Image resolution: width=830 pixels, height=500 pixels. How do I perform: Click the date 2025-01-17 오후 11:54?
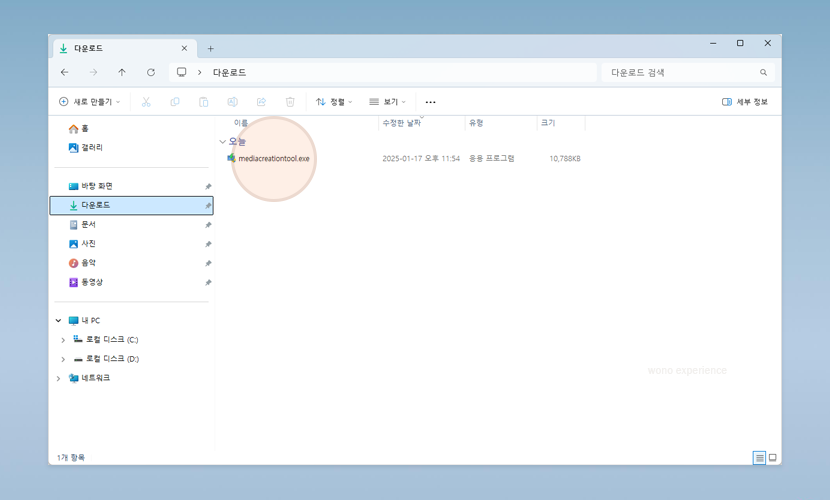(x=421, y=158)
